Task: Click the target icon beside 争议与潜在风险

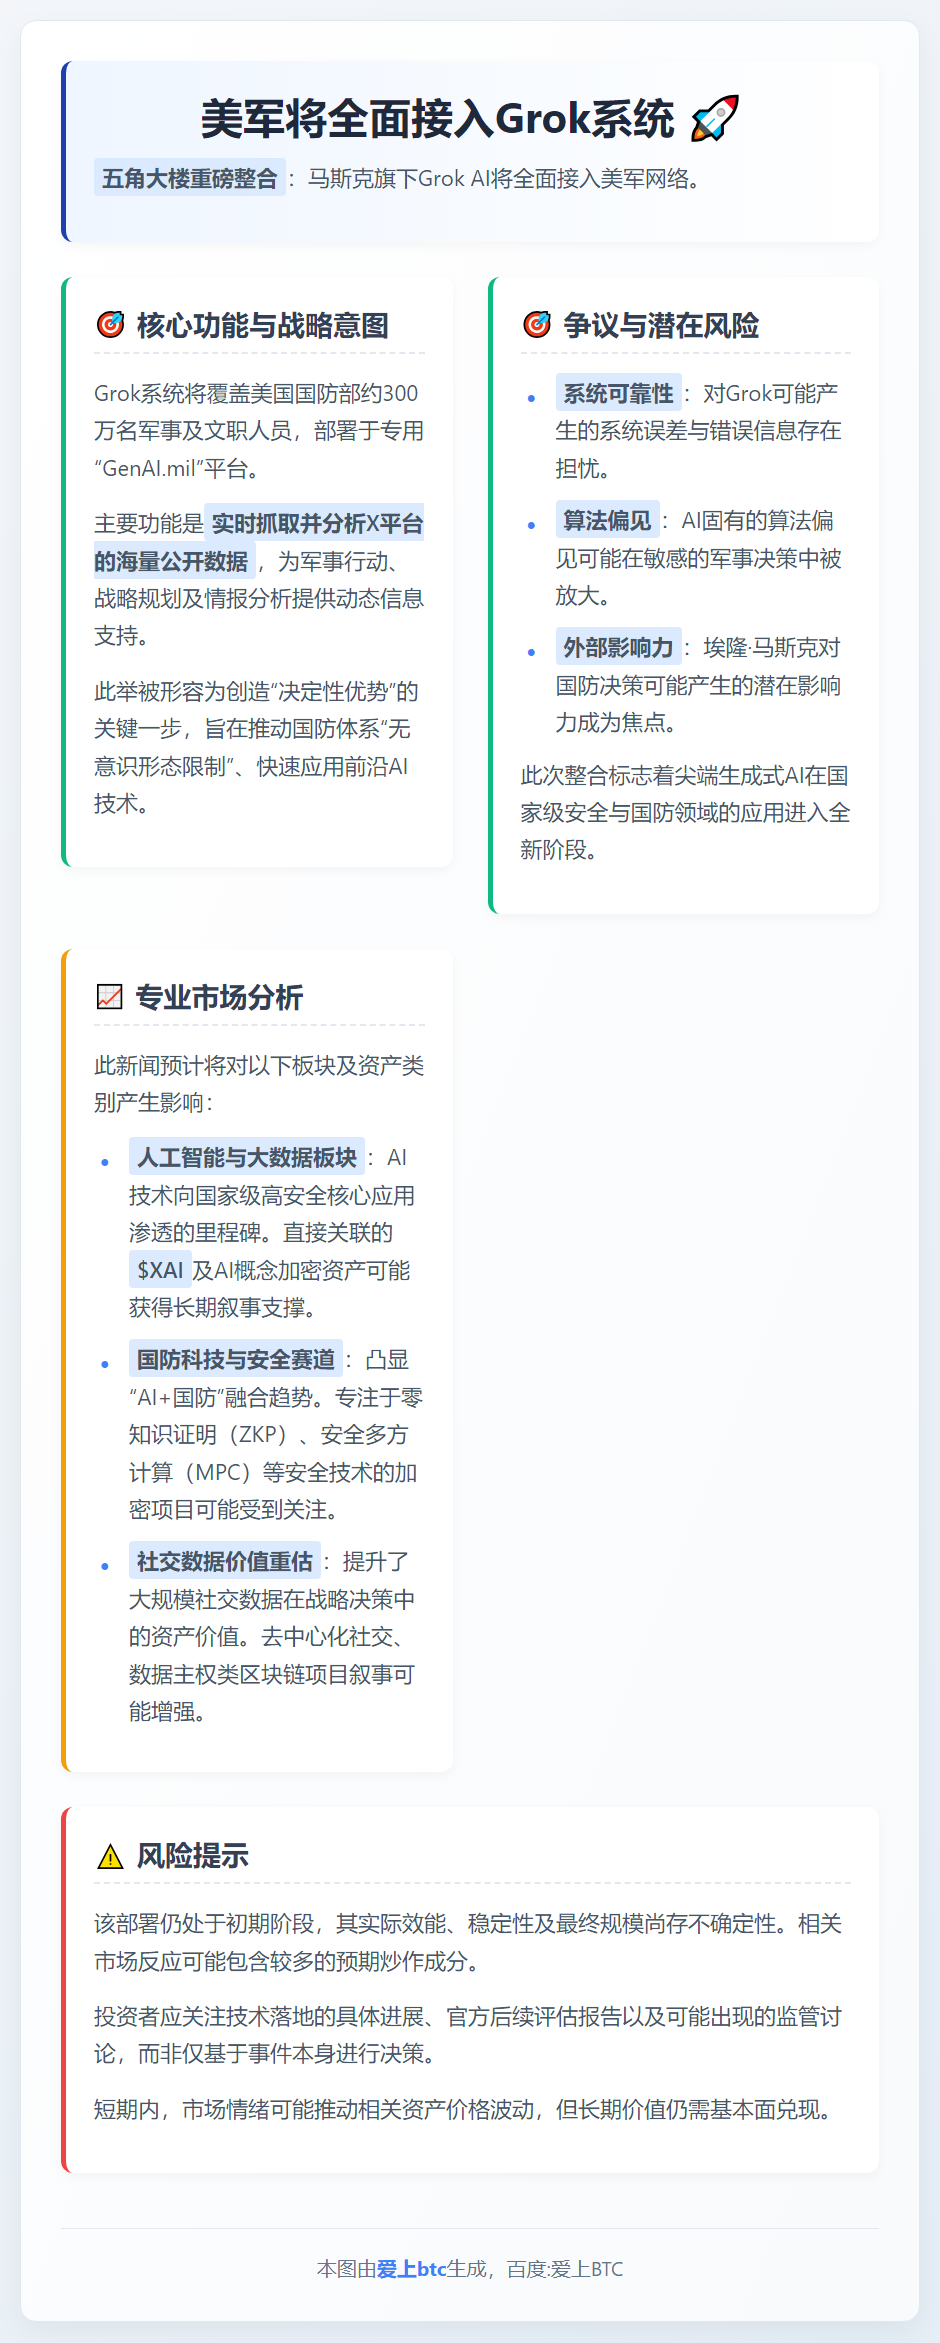Action: [x=537, y=325]
